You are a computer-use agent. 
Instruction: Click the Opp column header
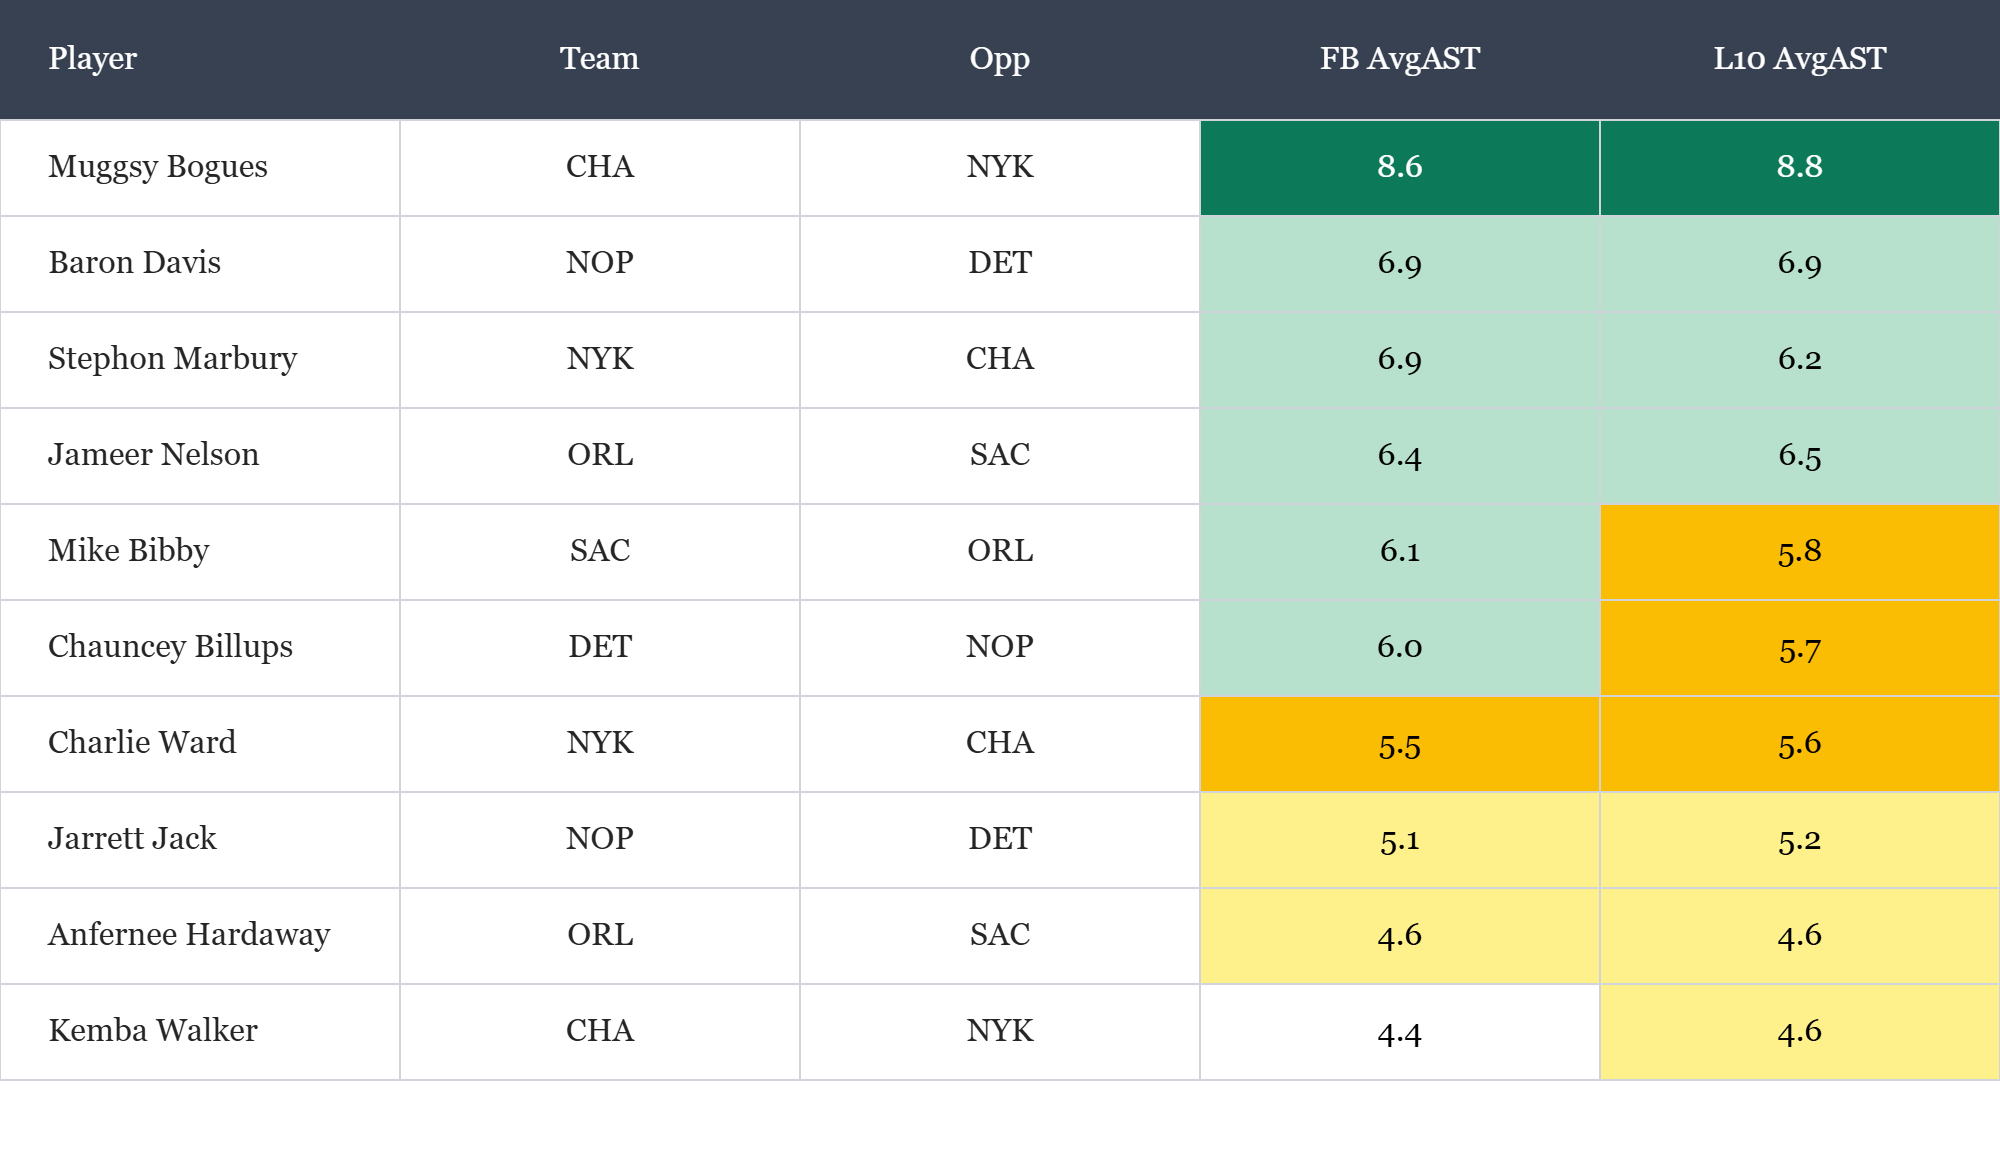coord(999,59)
